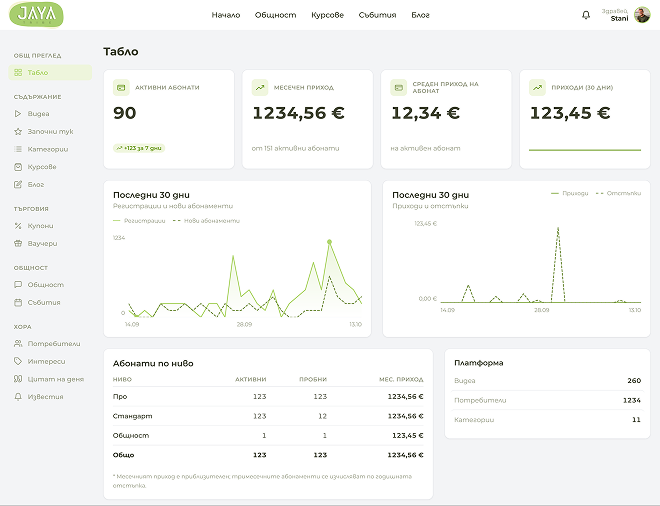Open Потребители sidebar link

[54, 344]
